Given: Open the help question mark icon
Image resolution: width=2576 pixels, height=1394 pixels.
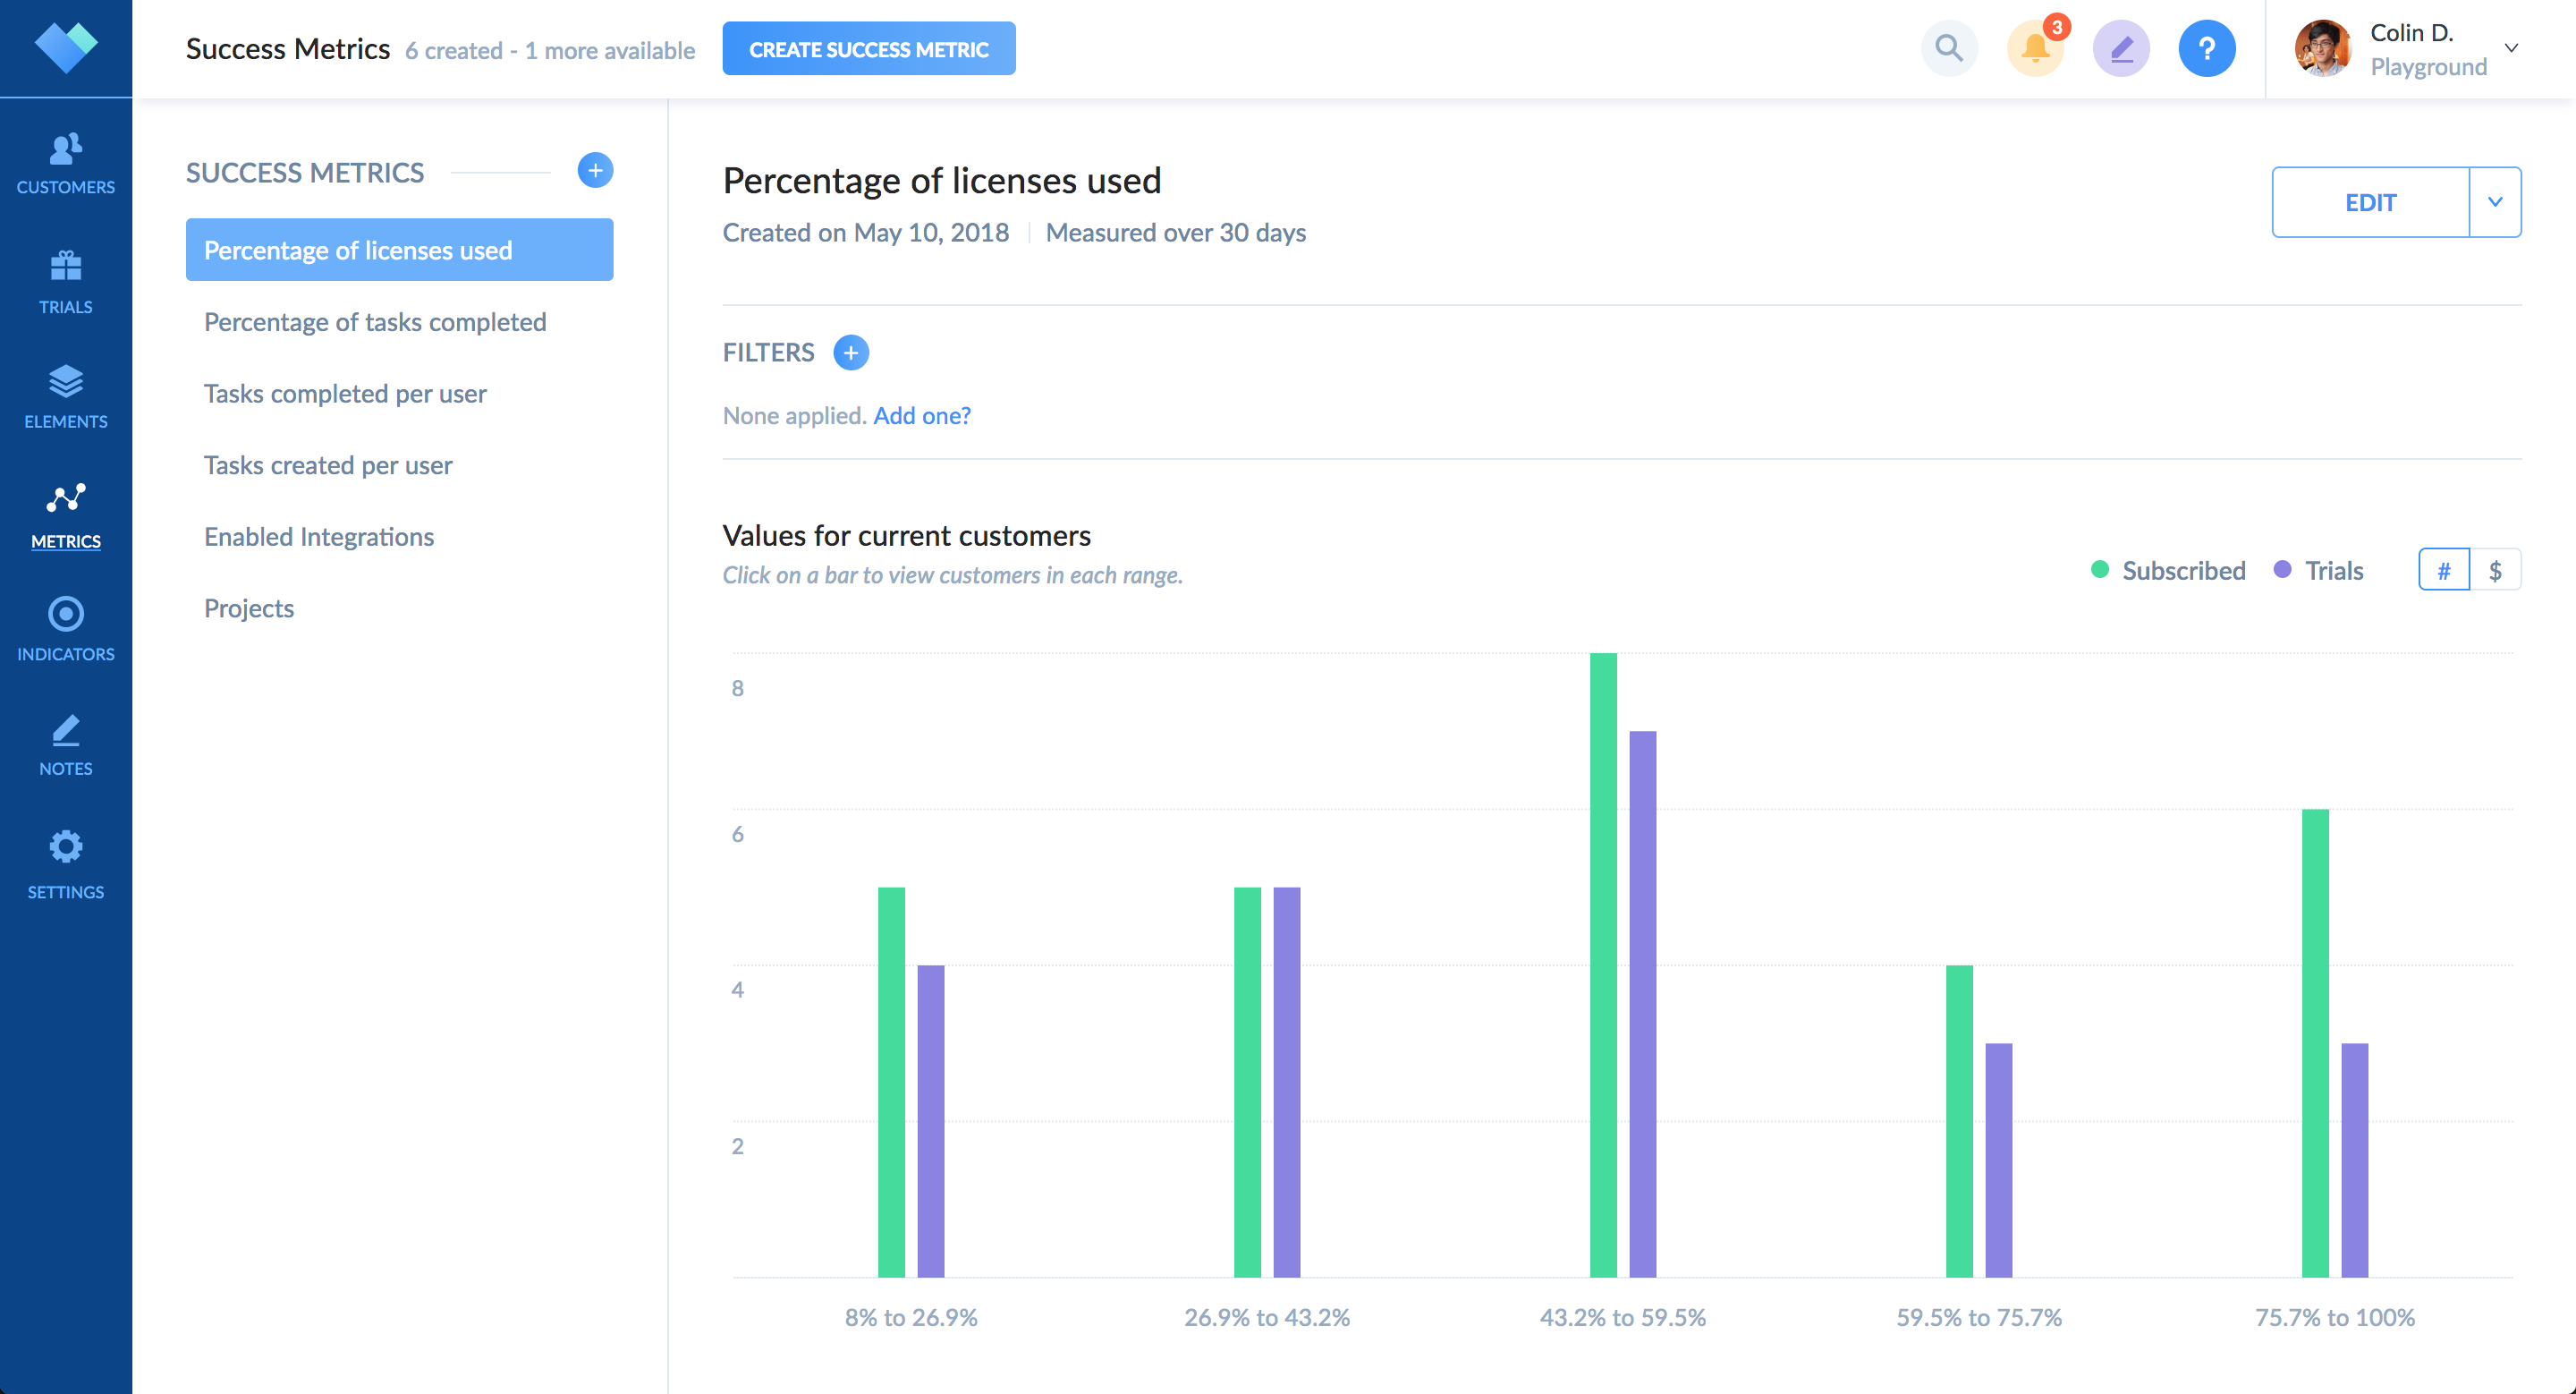Looking at the screenshot, I should click(2206, 48).
